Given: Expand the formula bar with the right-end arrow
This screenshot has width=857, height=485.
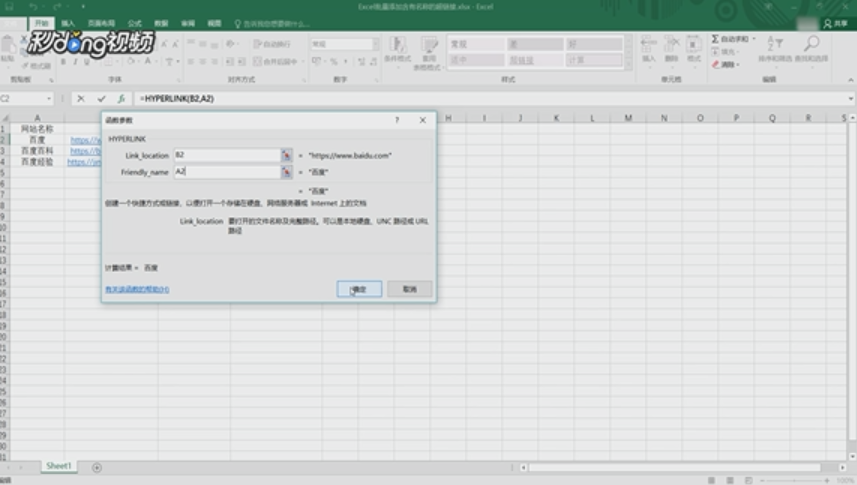Looking at the screenshot, I should click(x=850, y=98).
